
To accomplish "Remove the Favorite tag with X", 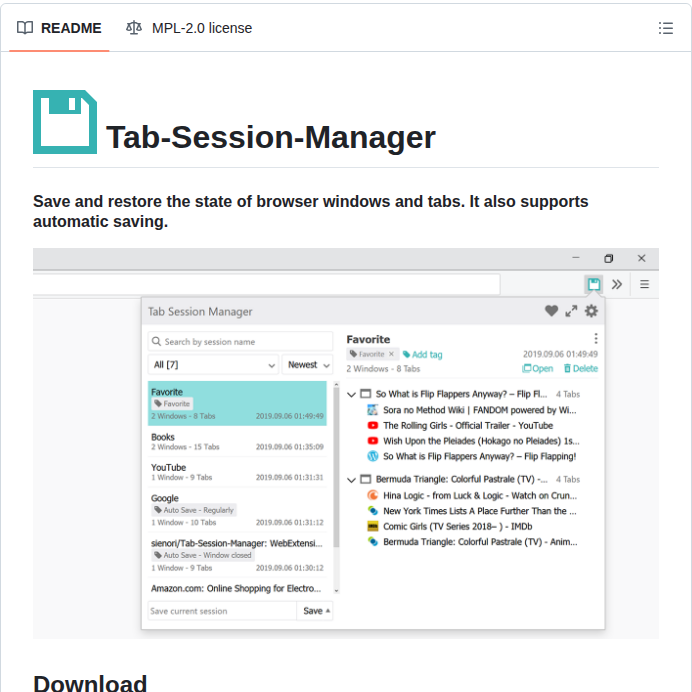I will [x=391, y=354].
